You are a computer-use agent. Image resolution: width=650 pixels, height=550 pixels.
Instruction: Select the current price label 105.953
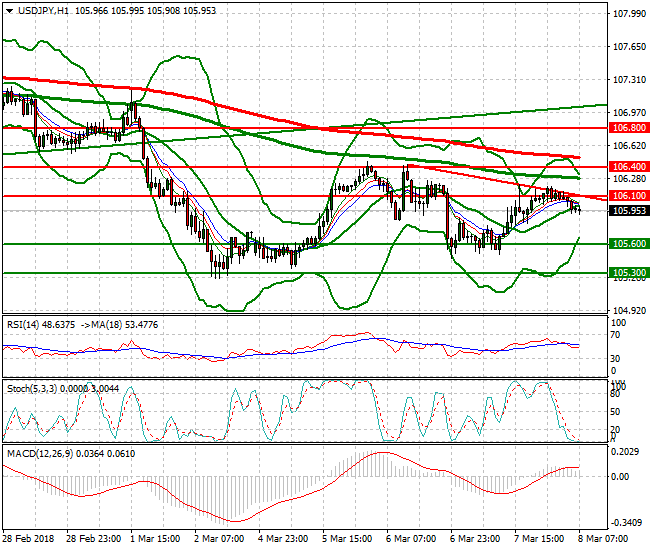tap(629, 211)
